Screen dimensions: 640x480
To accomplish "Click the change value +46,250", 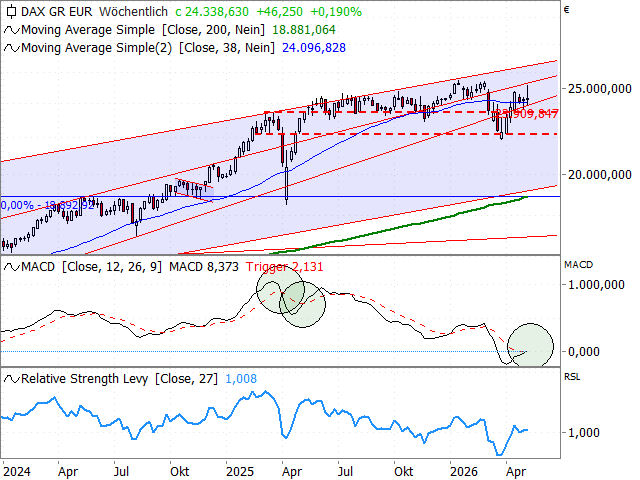I will (x=280, y=12).
